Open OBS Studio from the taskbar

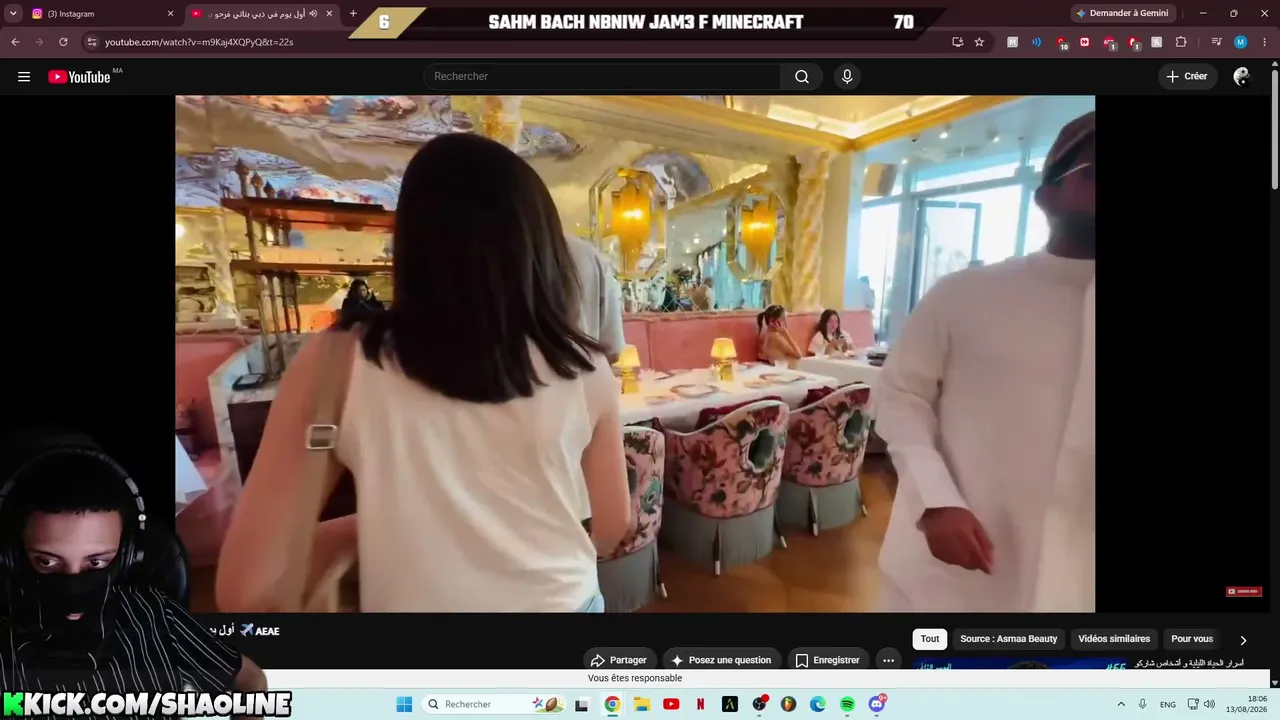tap(760, 704)
